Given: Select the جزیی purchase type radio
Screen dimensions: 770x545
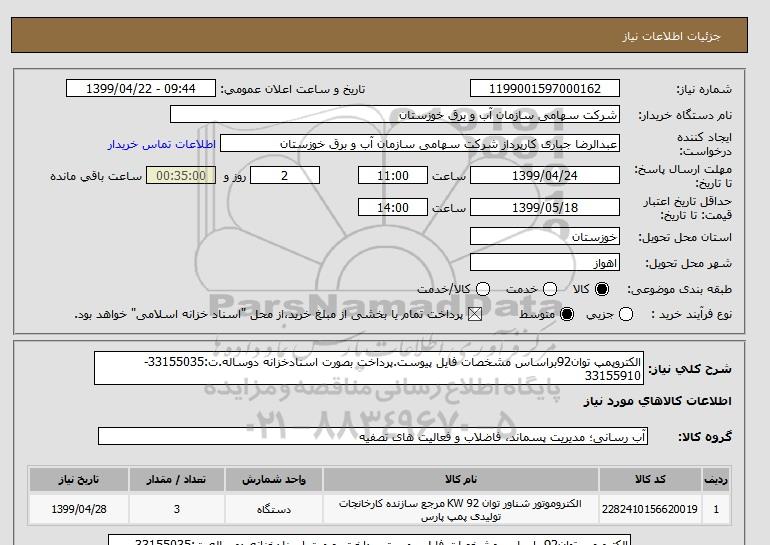Looking at the screenshot, I should tap(626, 314).
